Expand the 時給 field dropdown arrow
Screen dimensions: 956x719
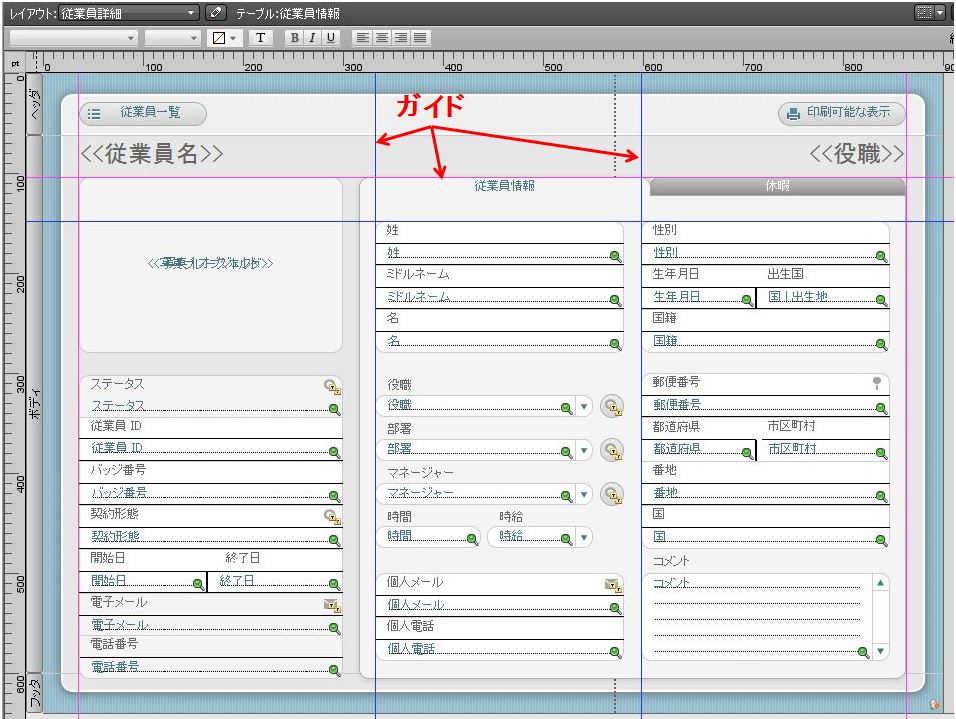pos(583,538)
